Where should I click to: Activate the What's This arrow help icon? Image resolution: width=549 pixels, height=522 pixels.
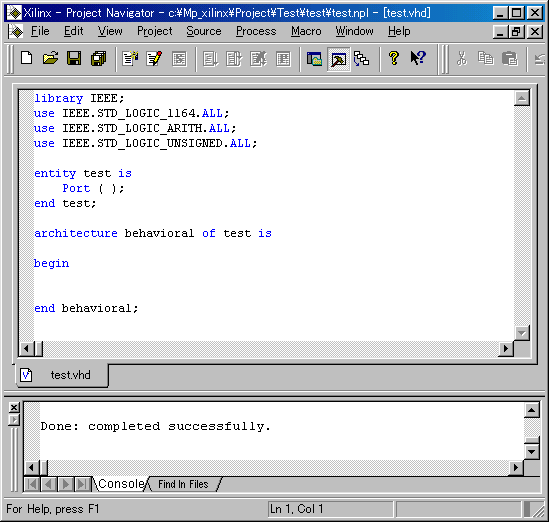pos(418,58)
